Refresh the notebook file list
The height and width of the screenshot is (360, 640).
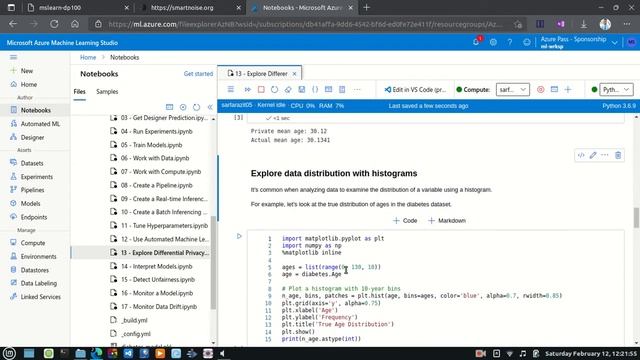[x=196, y=107]
